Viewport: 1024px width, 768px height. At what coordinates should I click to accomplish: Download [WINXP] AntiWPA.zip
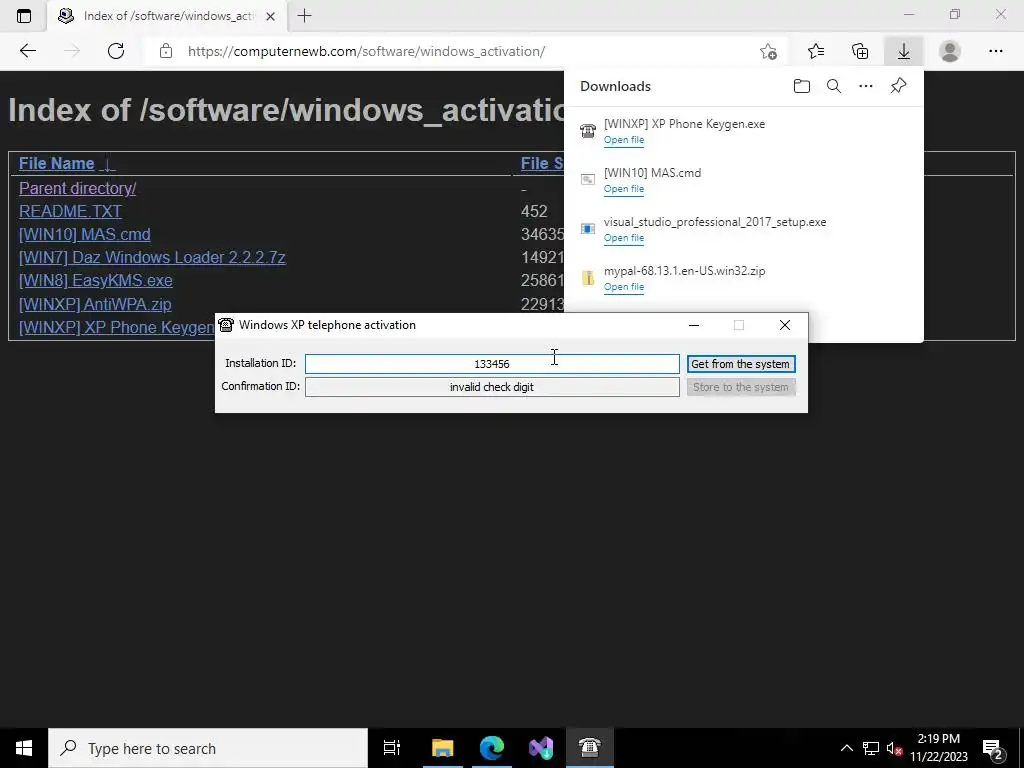(95, 304)
